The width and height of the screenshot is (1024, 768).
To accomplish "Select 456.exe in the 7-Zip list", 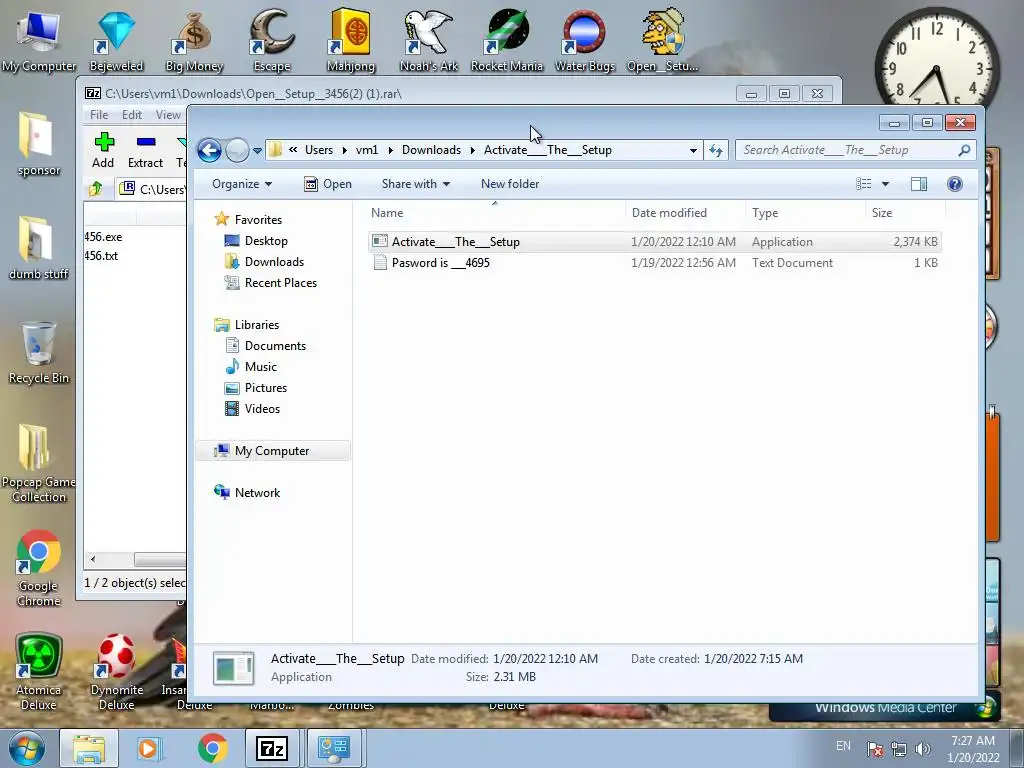I will coord(103,237).
